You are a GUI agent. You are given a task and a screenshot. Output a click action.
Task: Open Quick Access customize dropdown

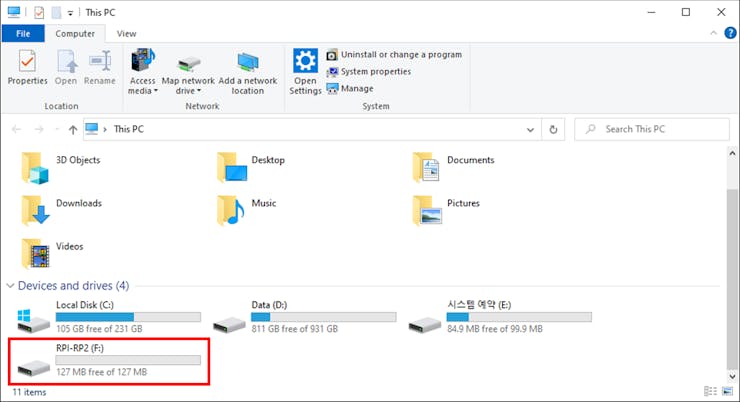[x=70, y=13]
